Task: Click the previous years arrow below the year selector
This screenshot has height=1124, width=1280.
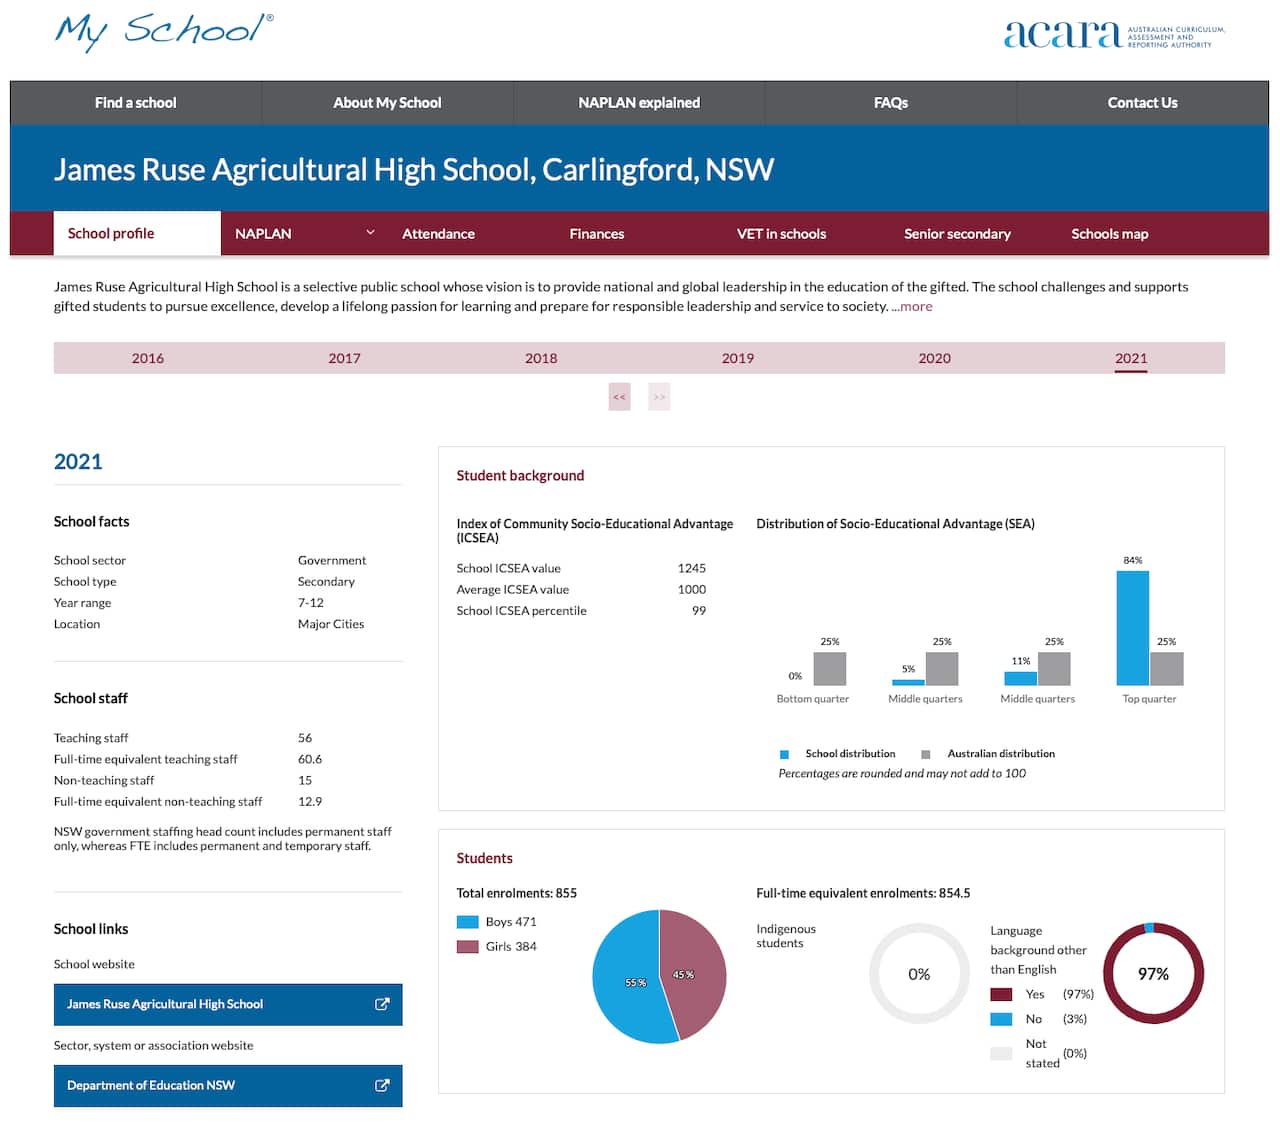Action: click(x=619, y=397)
